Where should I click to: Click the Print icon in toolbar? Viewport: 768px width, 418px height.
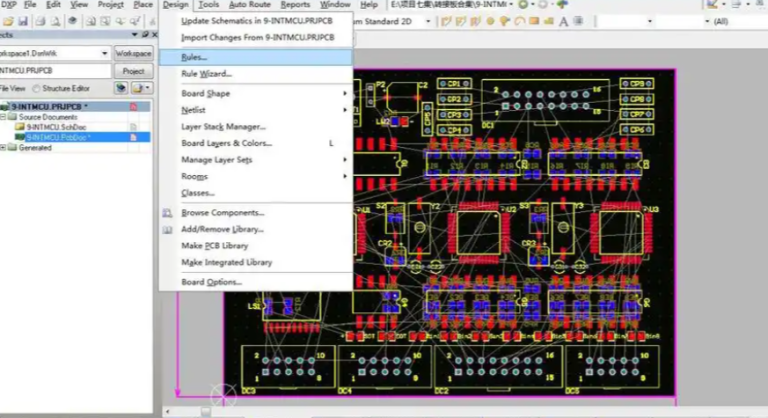41,21
